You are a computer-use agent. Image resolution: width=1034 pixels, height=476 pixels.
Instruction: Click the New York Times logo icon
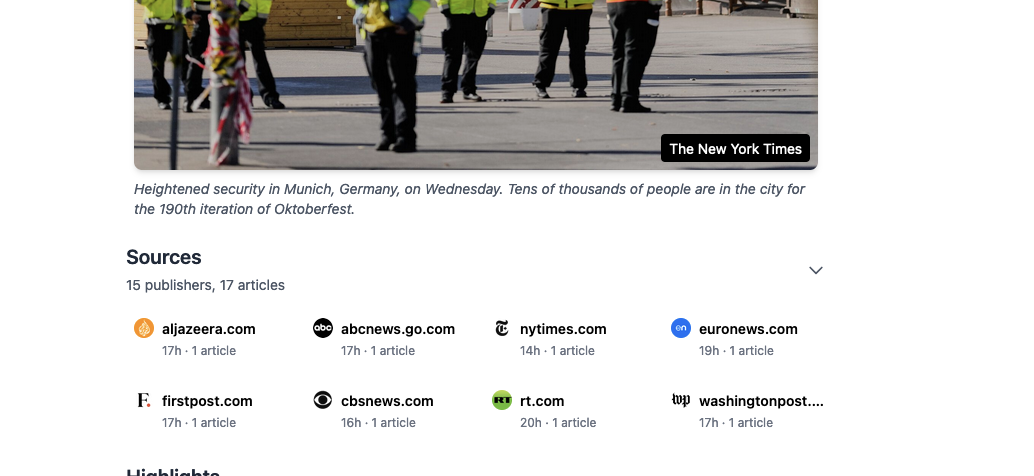(x=502, y=328)
